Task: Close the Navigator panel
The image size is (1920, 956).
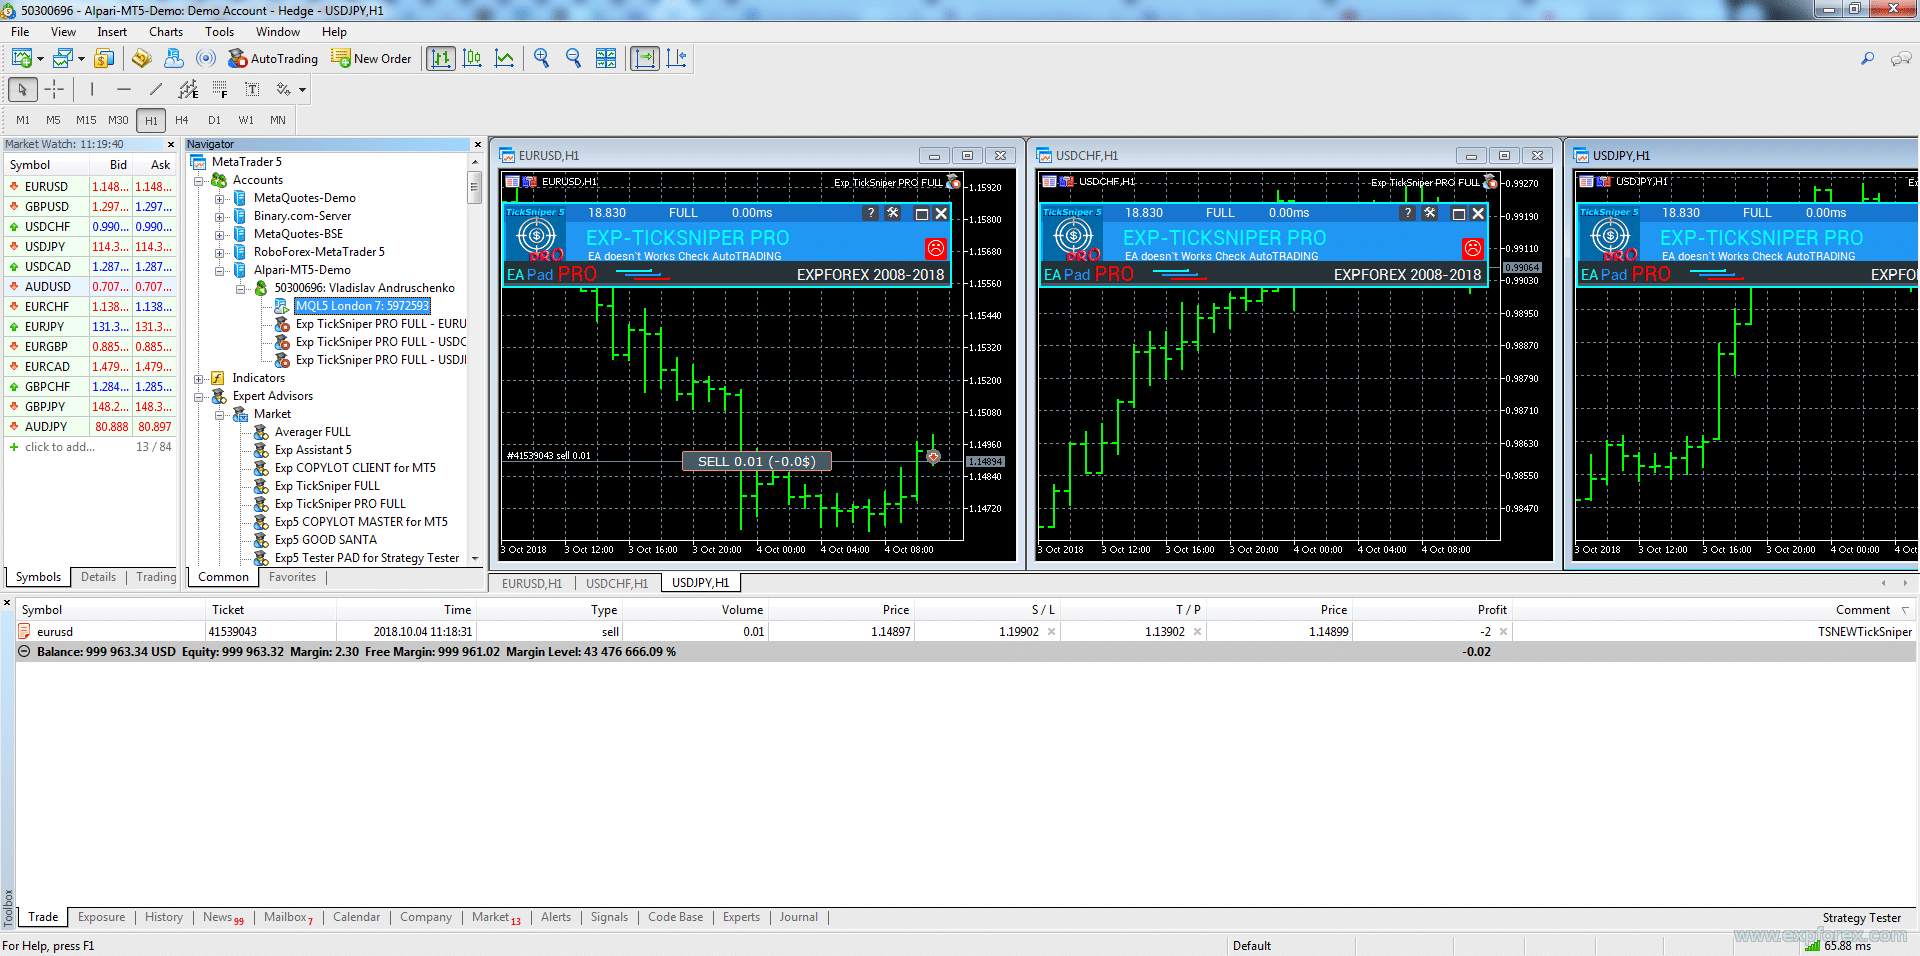Action: [x=477, y=144]
